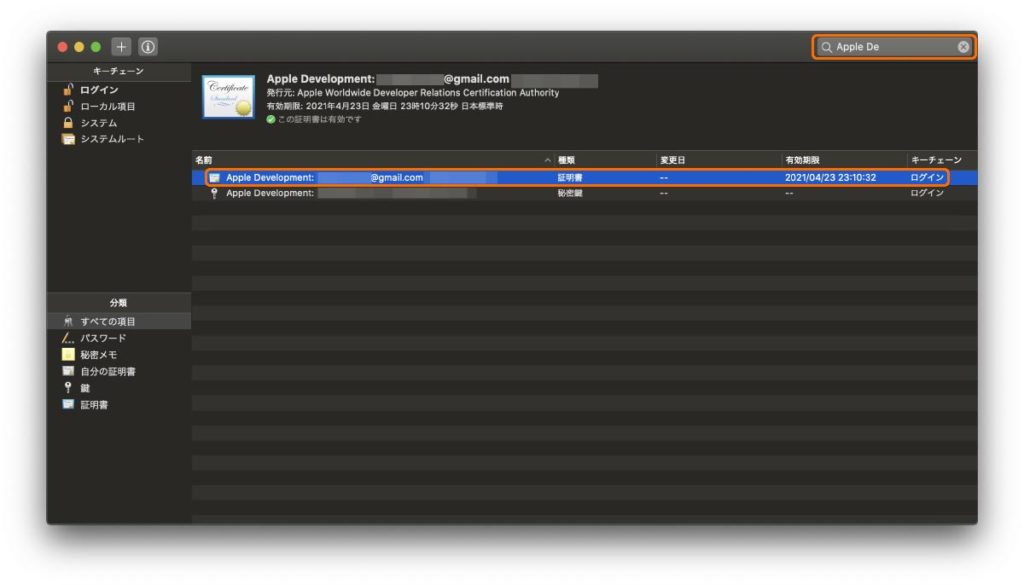Viewport: 1024px width, 585px height.
Task: Zoom window with green button
Action: coord(96,47)
